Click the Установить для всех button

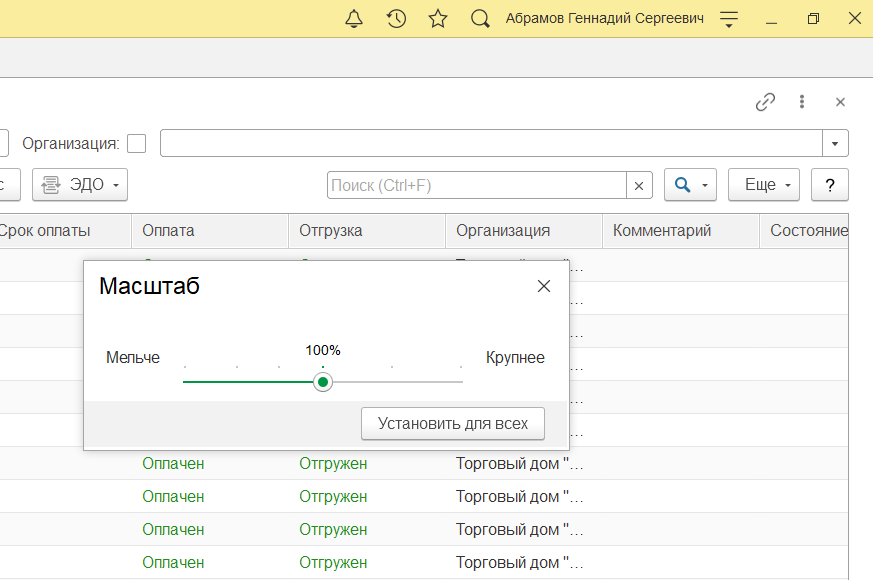click(x=452, y=423)
